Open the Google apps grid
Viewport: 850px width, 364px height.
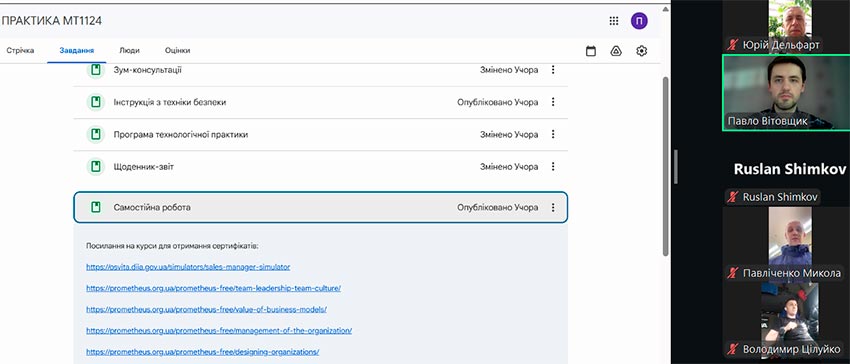pyautogui.click(x=614, y=21)
